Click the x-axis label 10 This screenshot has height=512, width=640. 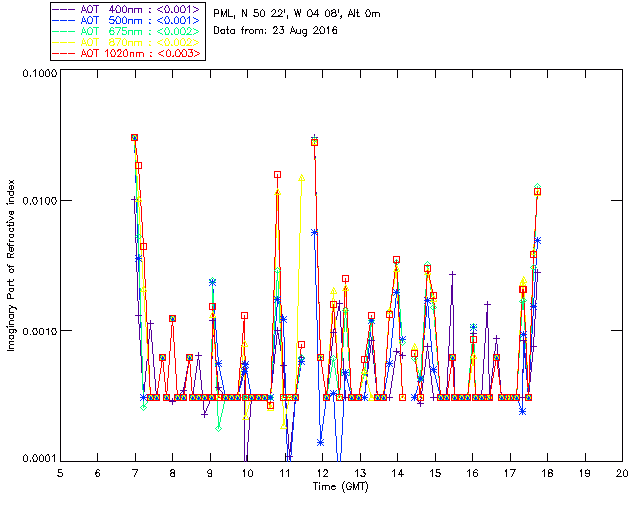point(247,473)
